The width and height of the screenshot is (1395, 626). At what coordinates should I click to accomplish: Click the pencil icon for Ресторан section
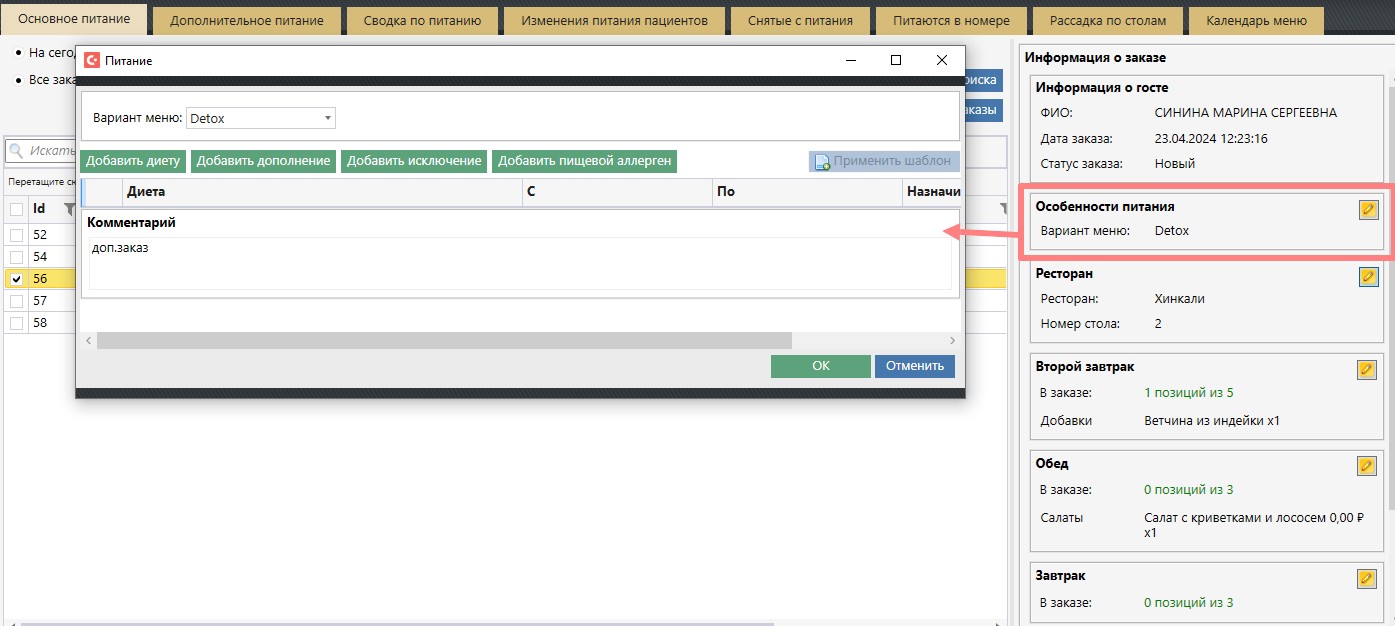point(1368,277)
